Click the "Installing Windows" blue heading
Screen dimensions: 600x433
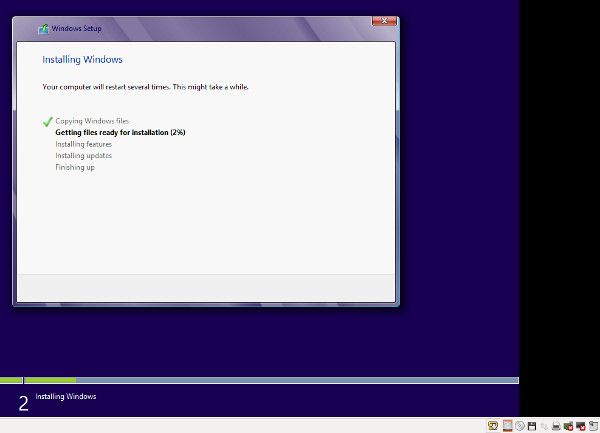[82, 60]
